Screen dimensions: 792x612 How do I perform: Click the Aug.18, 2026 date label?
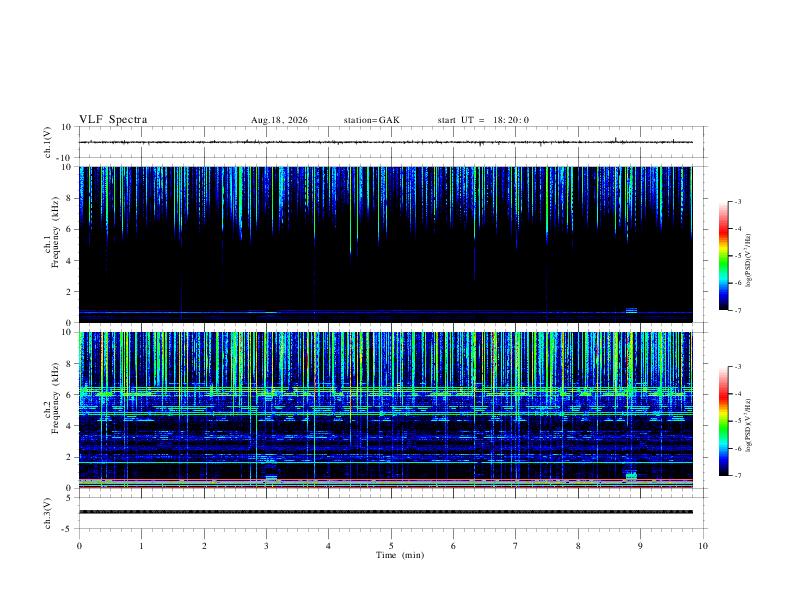point(279,120)
